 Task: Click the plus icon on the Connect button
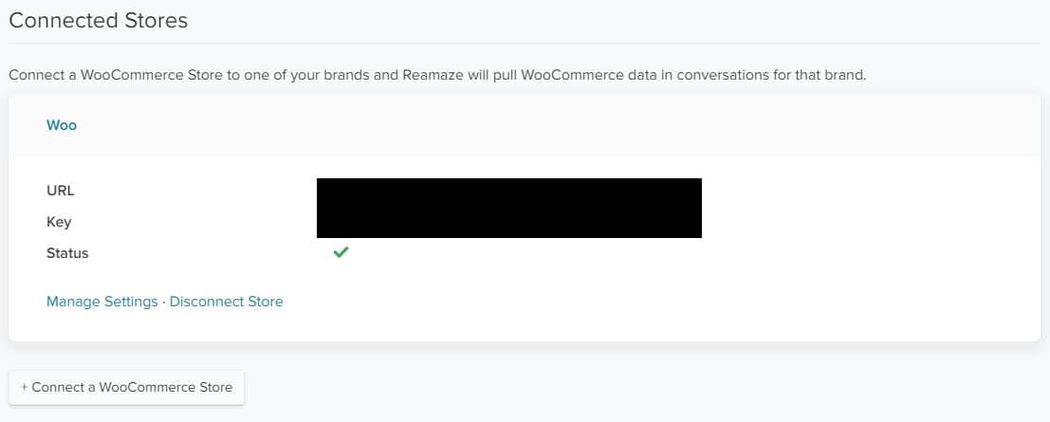[x=24, y=387]
